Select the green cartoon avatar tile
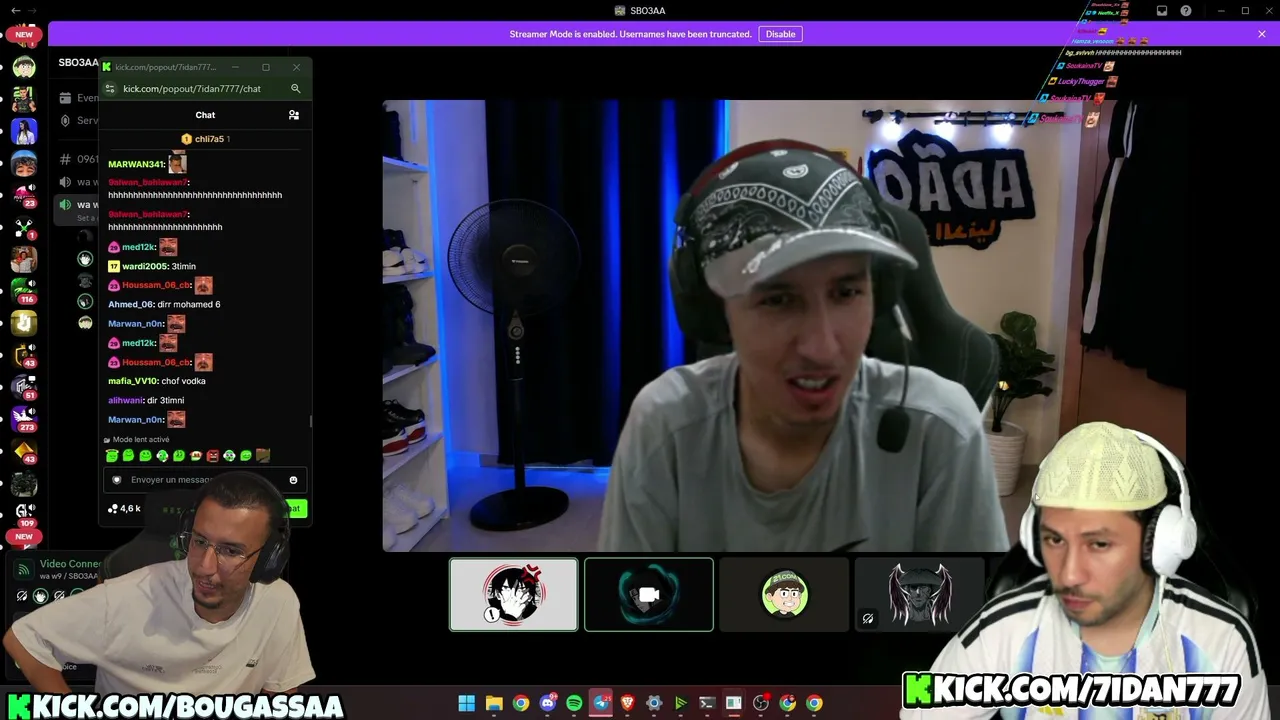Screen dimensions: 1280x720 coord(784,594)
